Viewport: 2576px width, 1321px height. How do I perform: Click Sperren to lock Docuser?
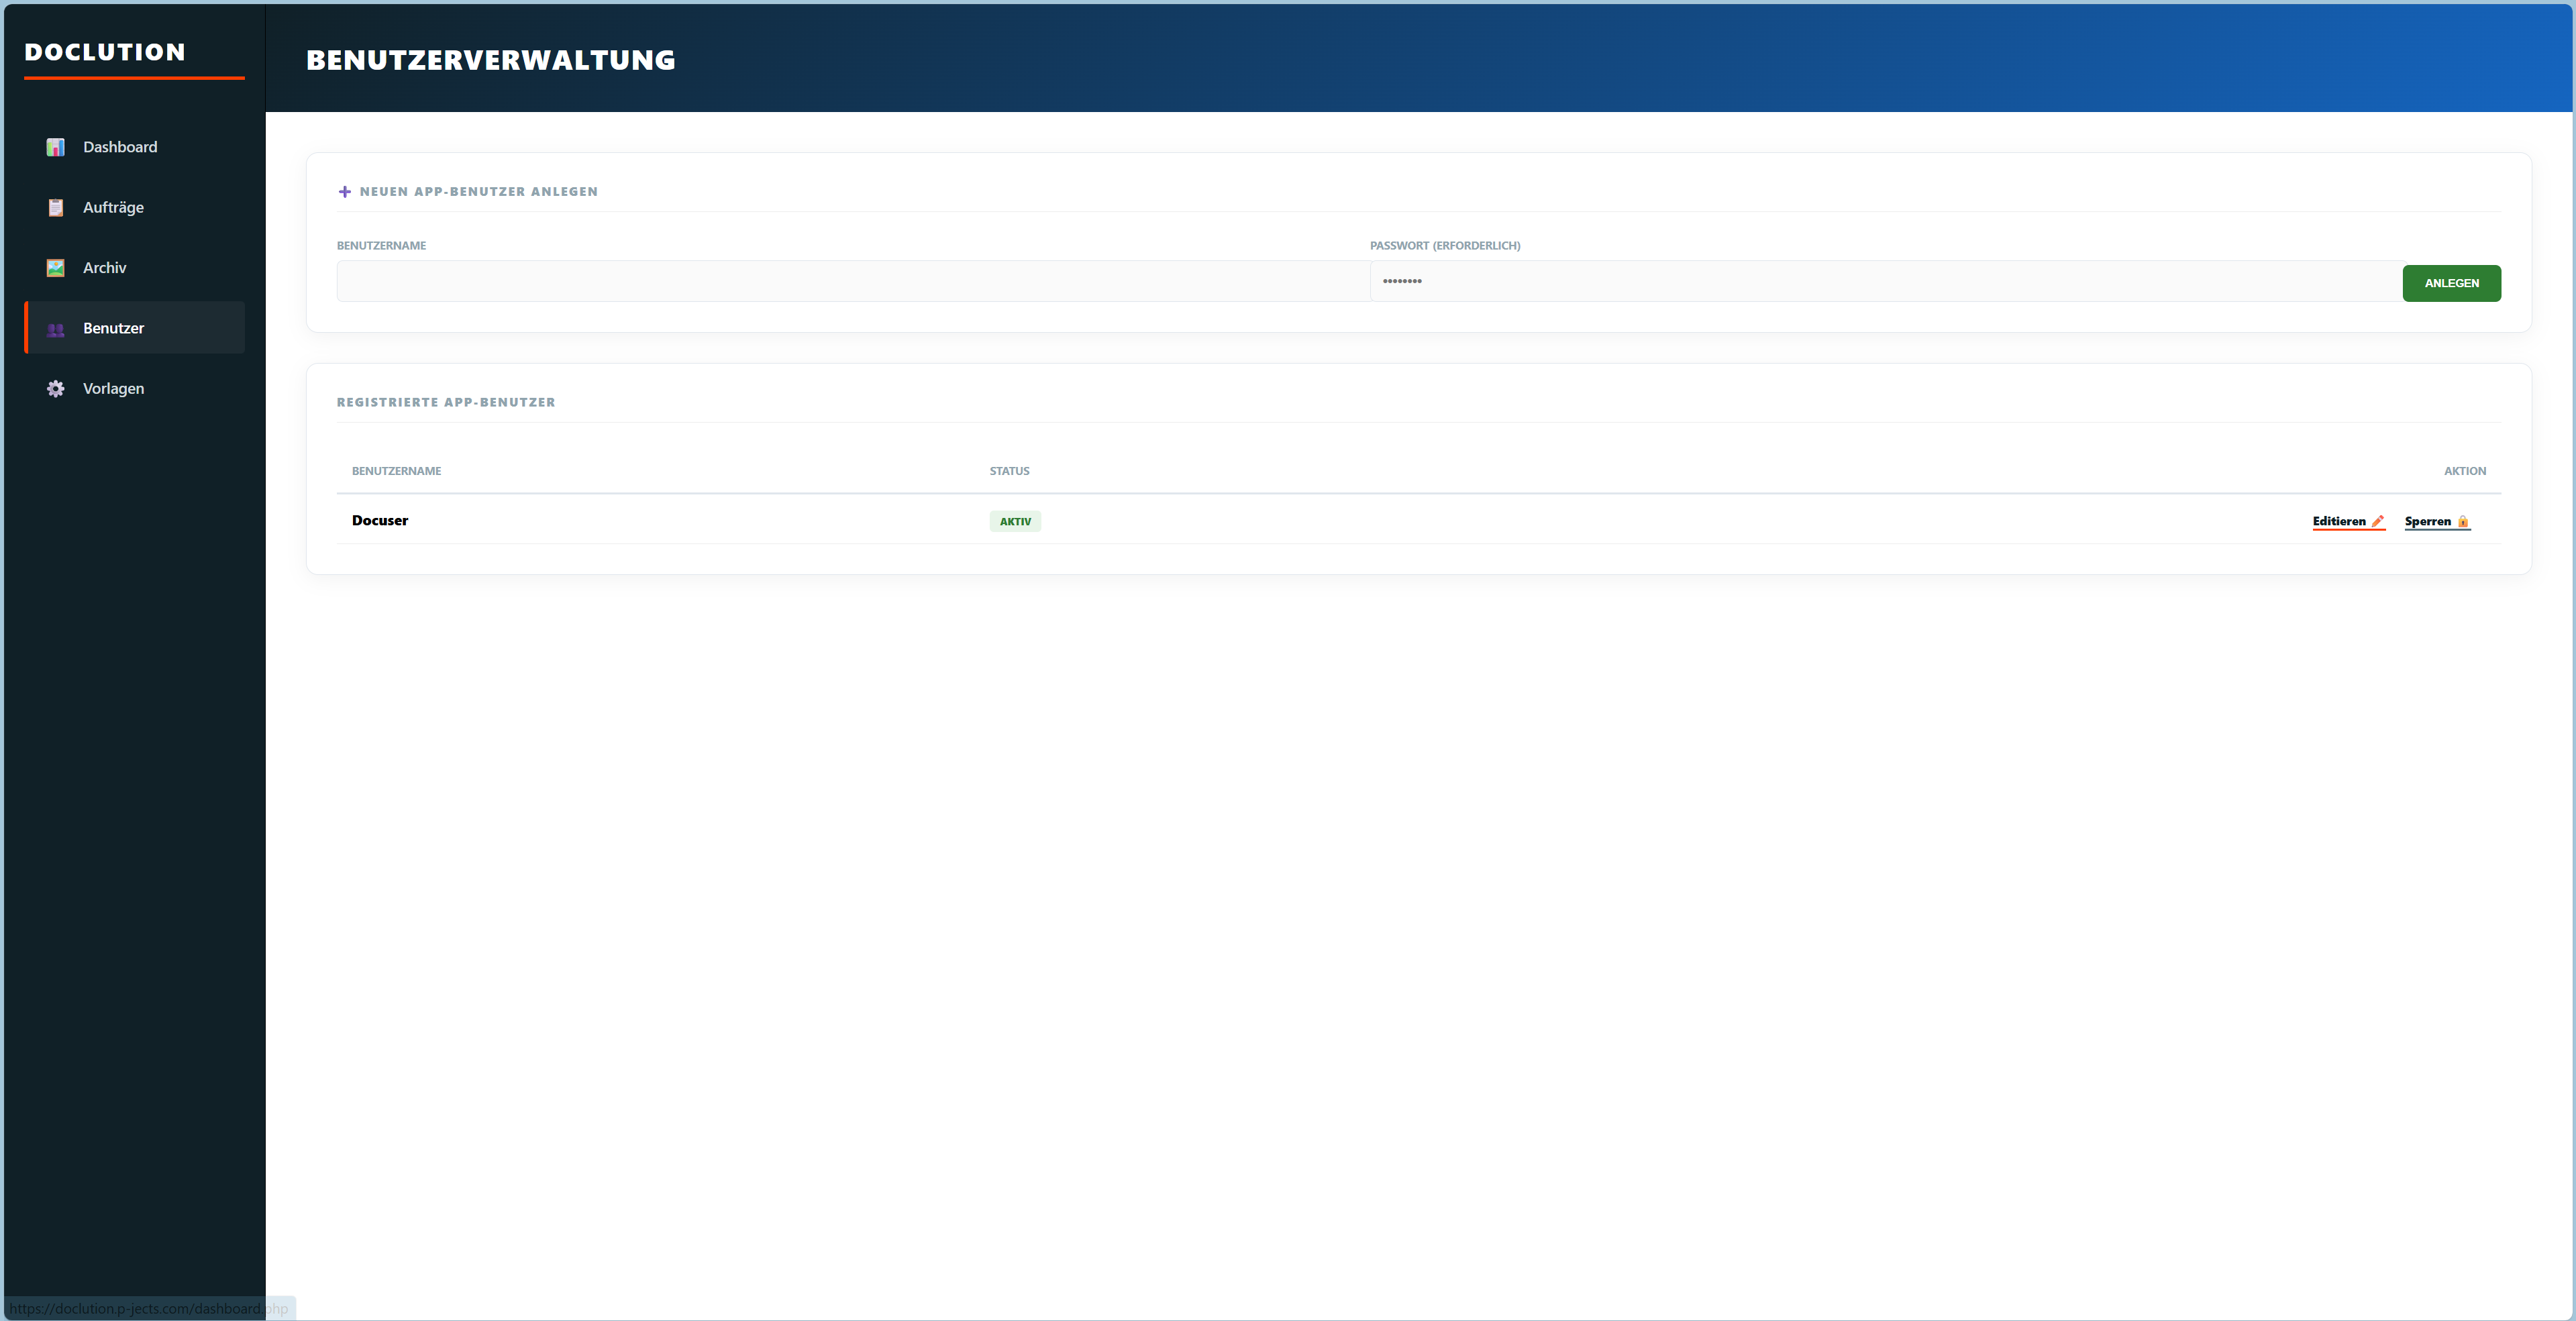click(2427, 521)
